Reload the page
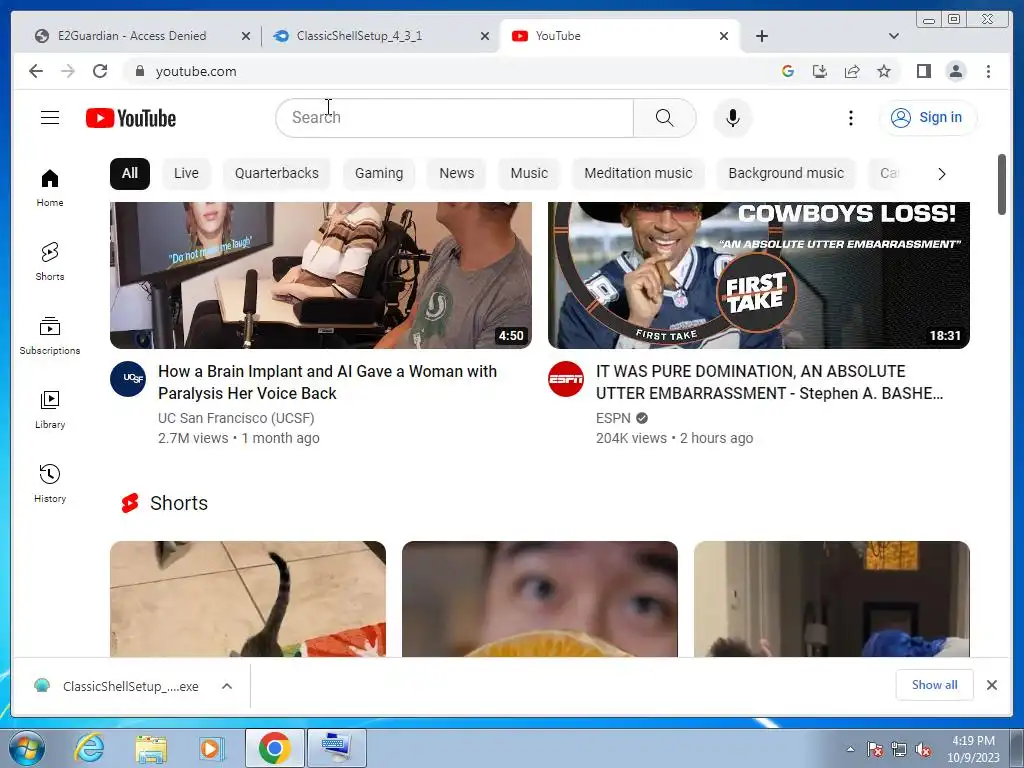Viewport: 1024px width, 768px height. click(100, 71)
